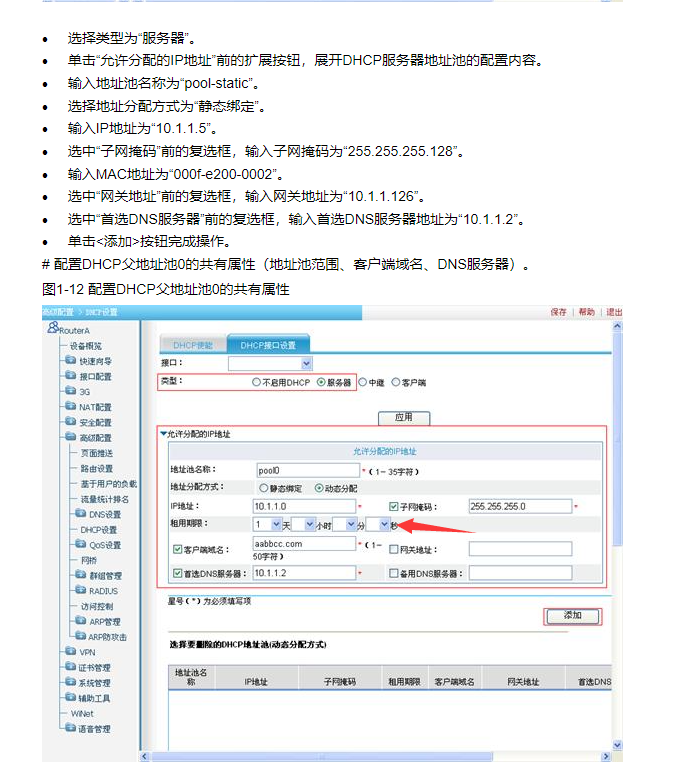
Task: Select the 客户端 type radio button
Action: [x=396, y=382]
